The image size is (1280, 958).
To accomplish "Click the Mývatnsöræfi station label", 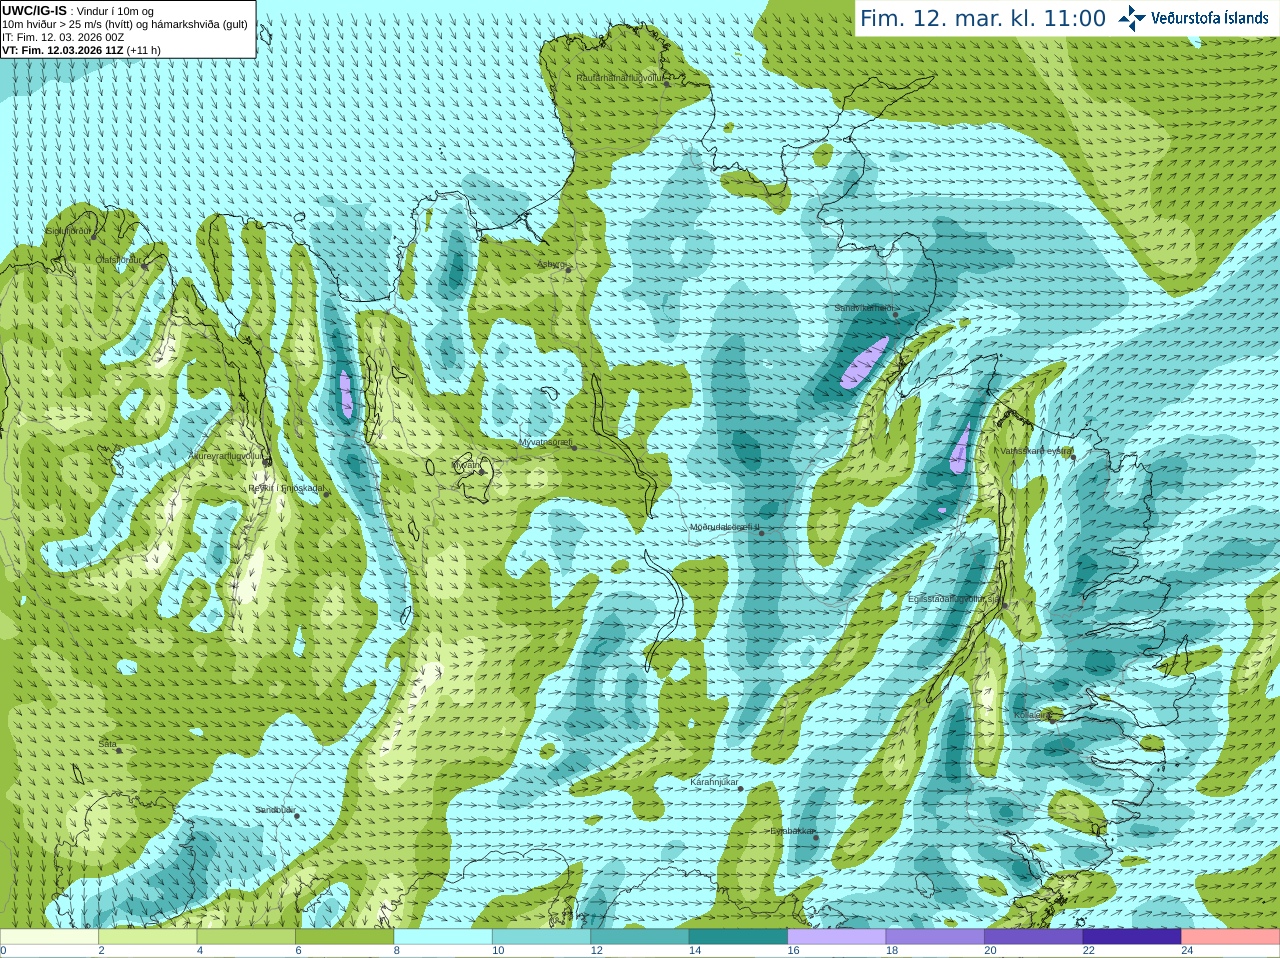I will 546,442.
